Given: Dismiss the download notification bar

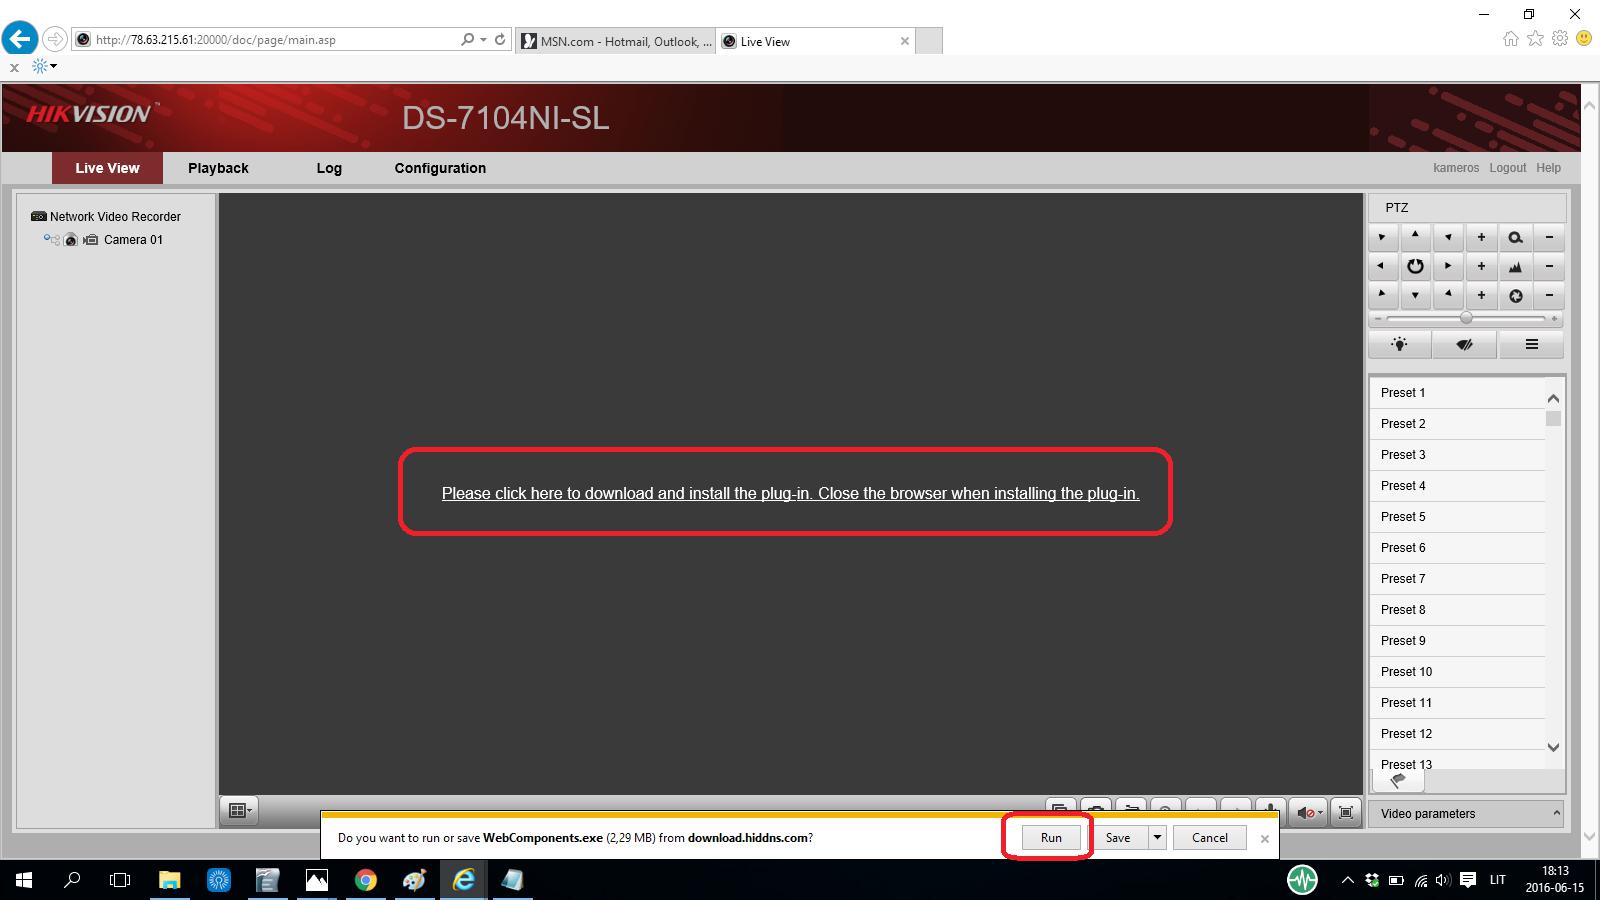Looking at the screenshot, I should pos(1265,839).
